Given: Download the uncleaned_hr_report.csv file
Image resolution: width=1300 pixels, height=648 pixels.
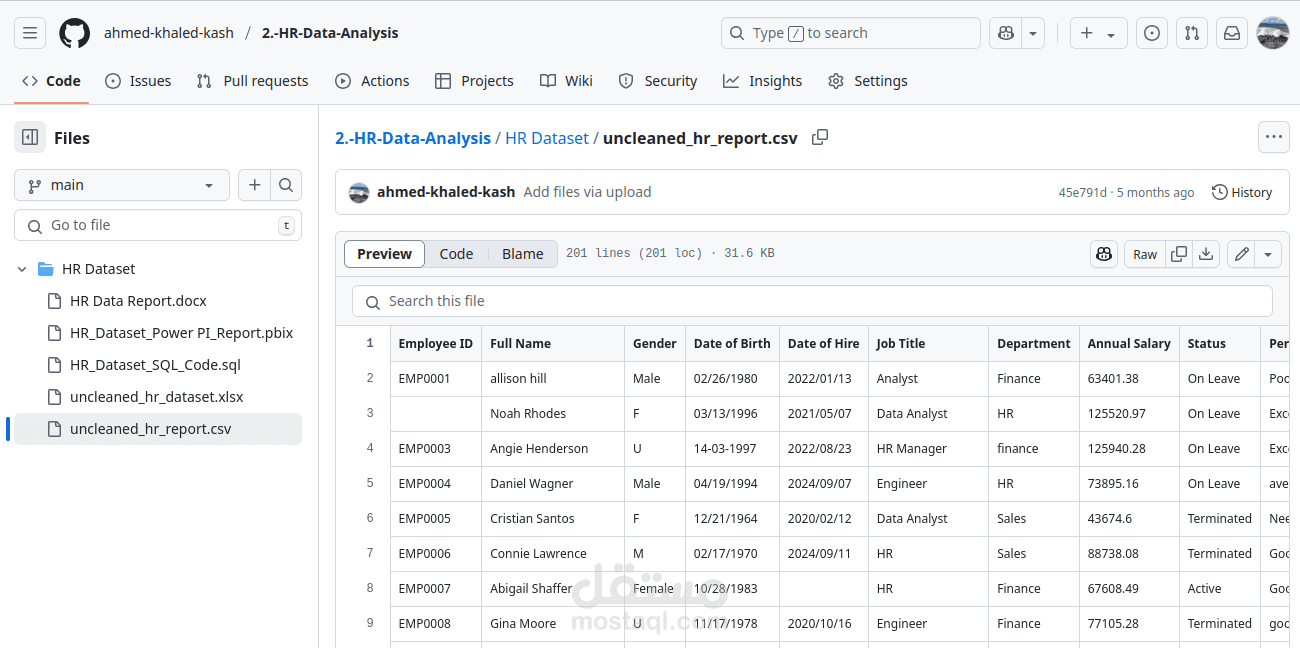Looking at the screenshot, I should 1206,253.
